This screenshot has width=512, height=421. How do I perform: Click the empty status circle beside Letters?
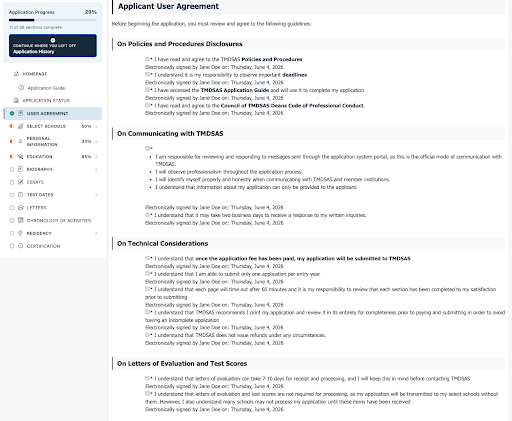pos(12,208)
